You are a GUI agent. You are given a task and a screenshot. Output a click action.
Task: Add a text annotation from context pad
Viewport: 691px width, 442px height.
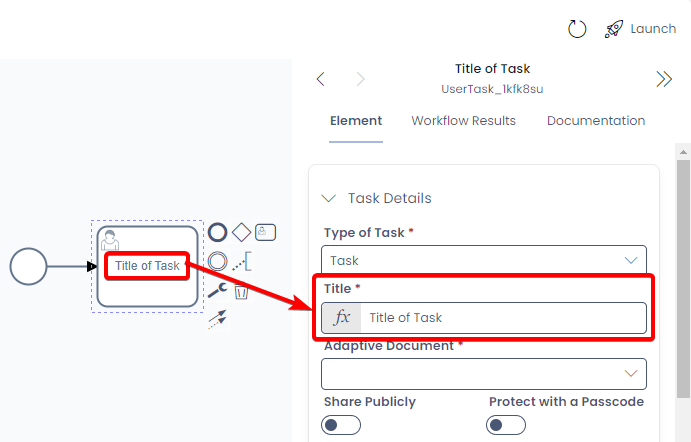[241, 262]
